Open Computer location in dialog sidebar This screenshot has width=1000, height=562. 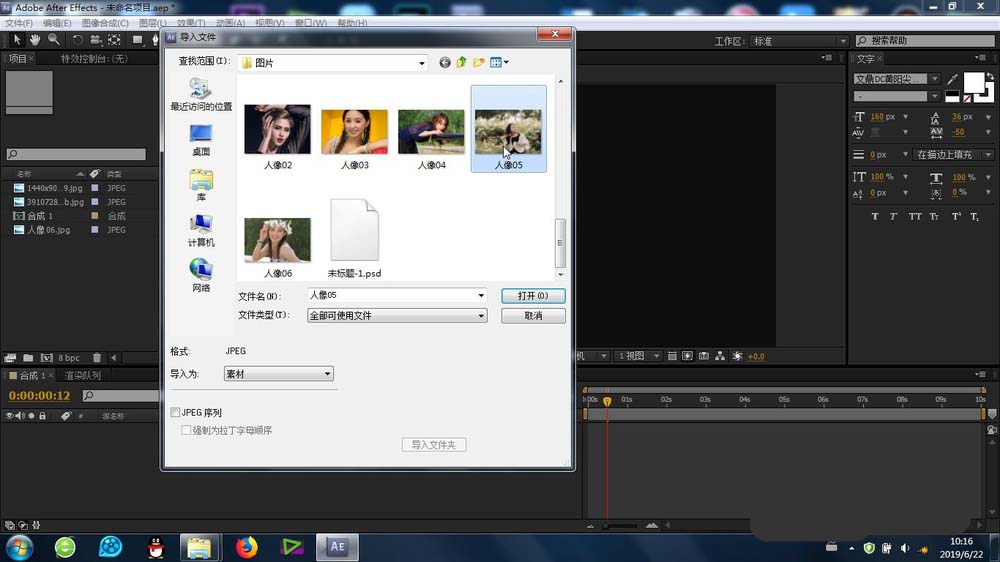tap(201, 230)
